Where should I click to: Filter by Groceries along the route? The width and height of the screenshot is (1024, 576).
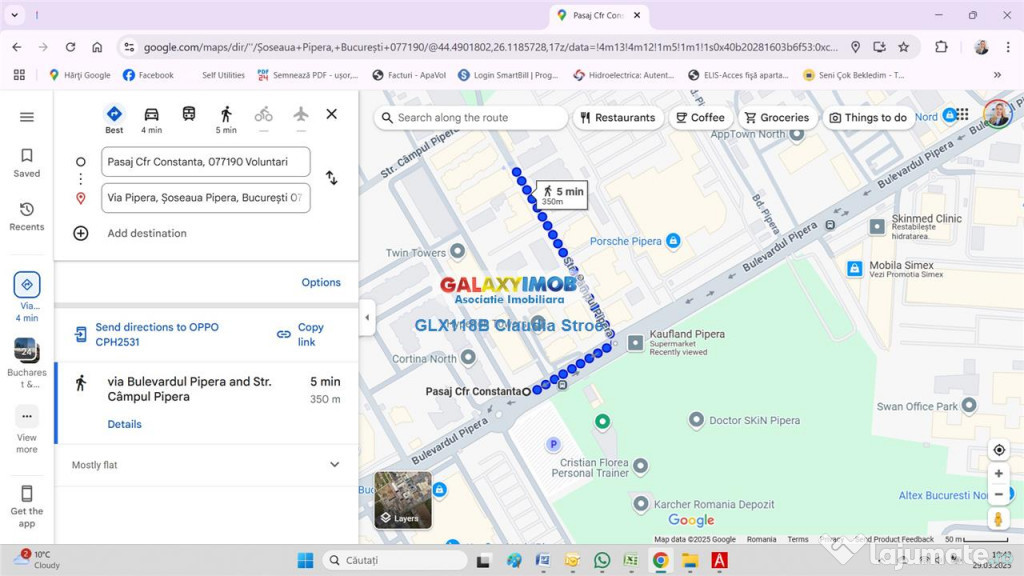pyautogui.click(x=777, y=118)
